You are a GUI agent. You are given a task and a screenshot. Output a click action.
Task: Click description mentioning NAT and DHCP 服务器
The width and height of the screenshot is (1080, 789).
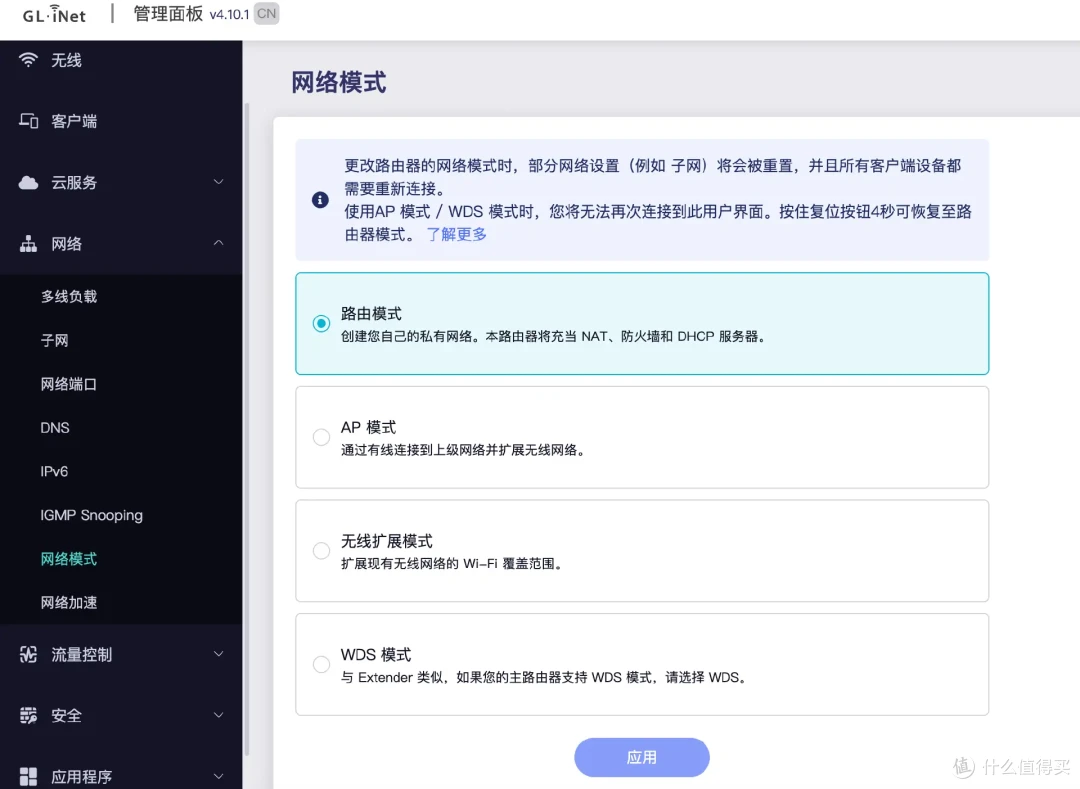553,337
